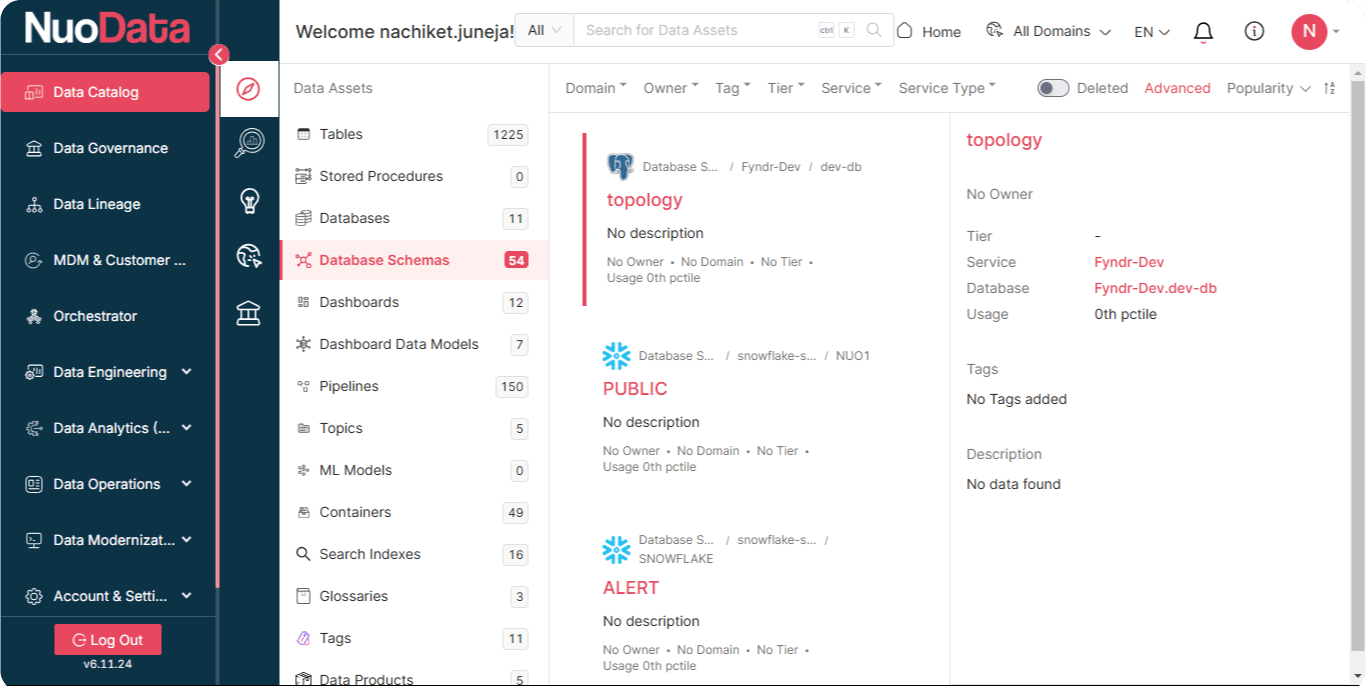This screenshot has width=1366, height=691.
Task: Collapse the sidebar with the red arrow button
Action: pos(219,55)
